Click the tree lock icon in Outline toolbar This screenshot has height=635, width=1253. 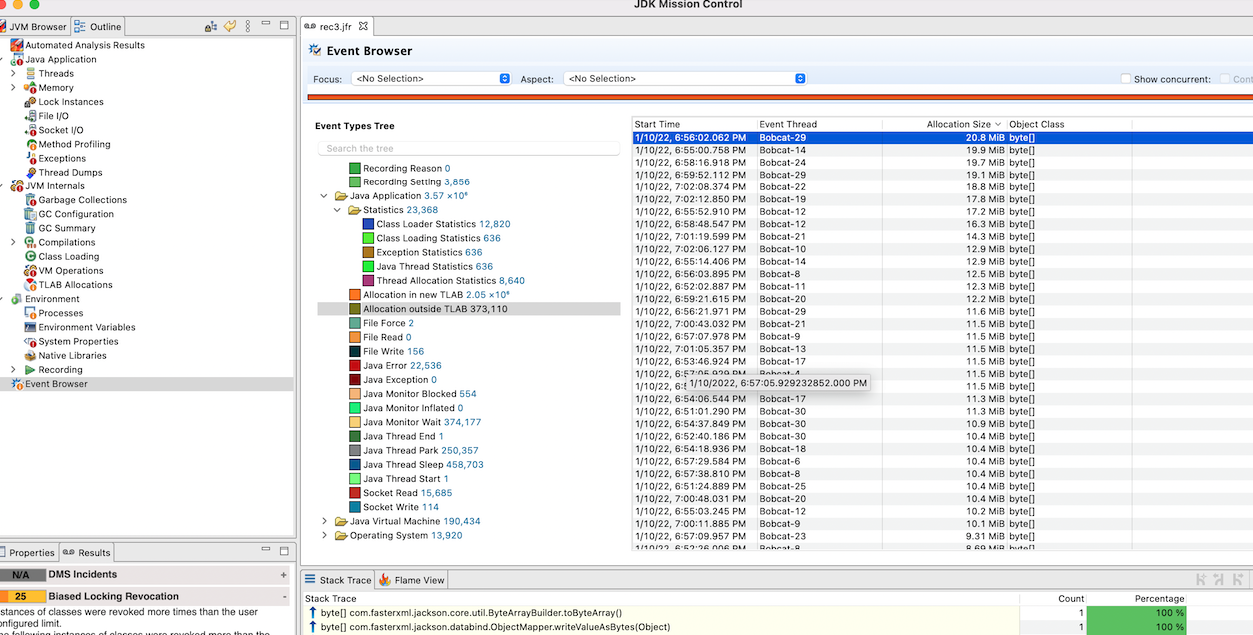point(211,26)
